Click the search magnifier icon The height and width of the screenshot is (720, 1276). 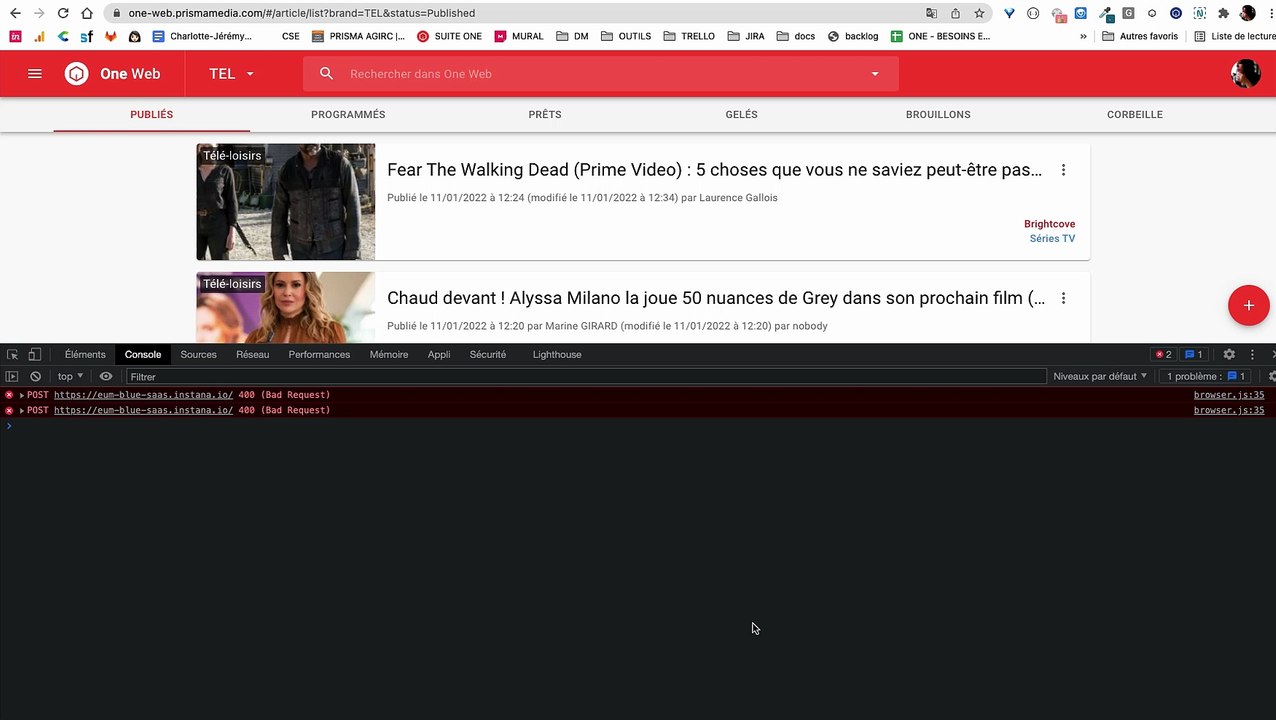326,74
